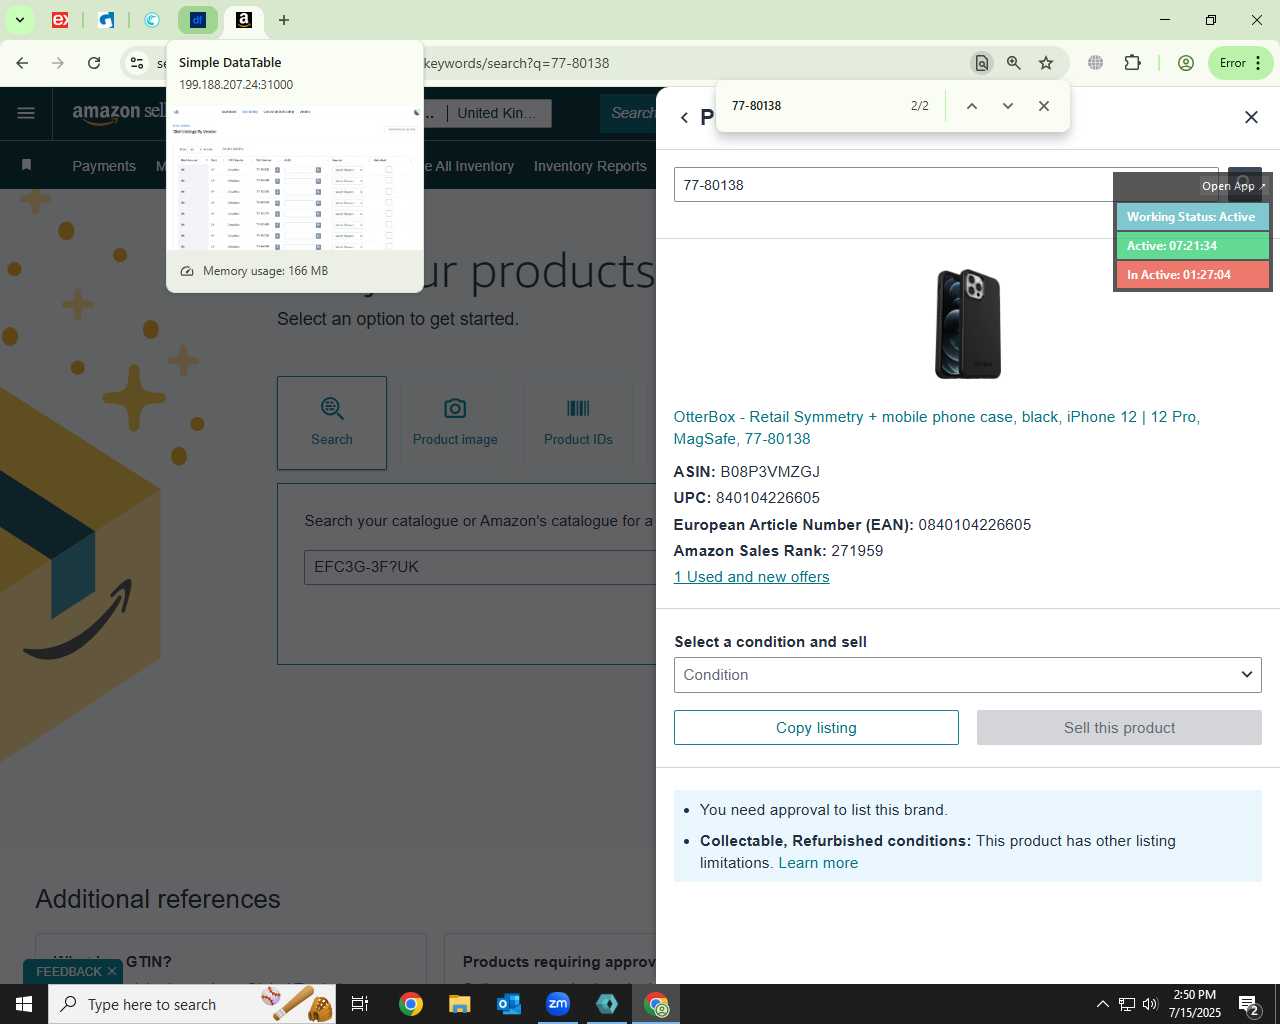
Task: Go to previous find match
Action: pyautogui.click(x=971, y=106)
